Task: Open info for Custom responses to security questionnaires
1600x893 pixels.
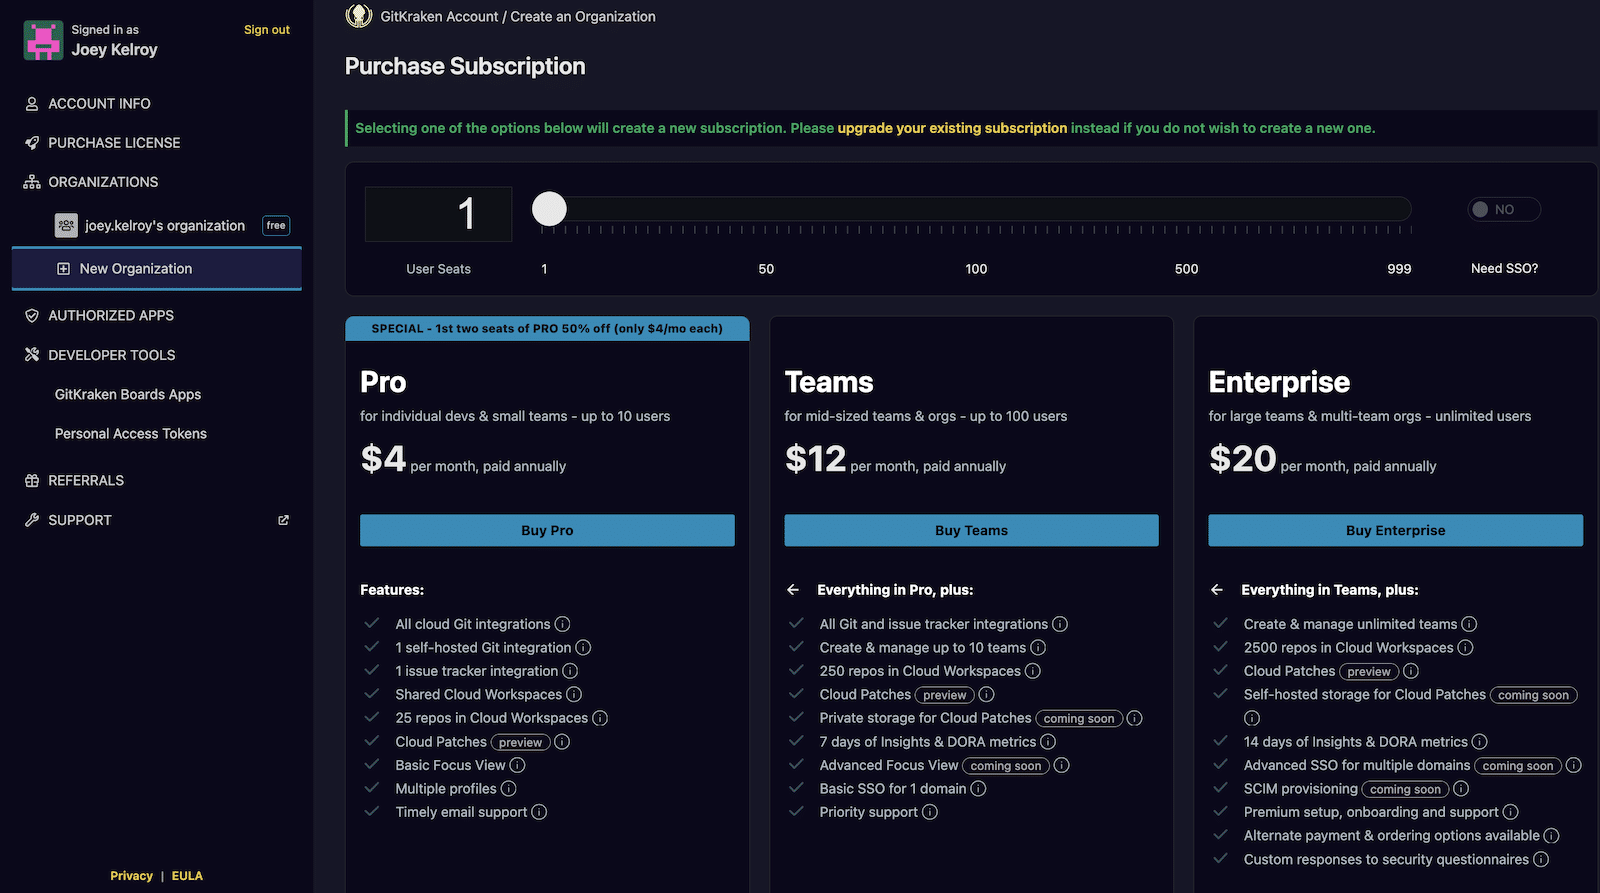Action: pyautogui.click(x=1541, y=859)
